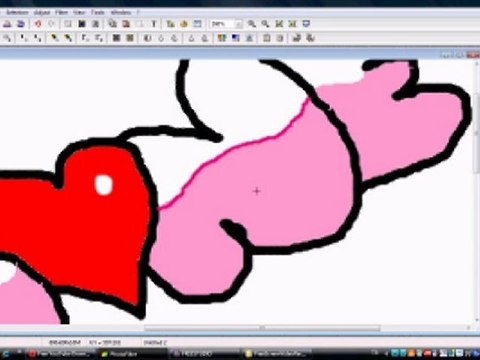Image resolution: width=480 pixels, height=360 pixels.
Task: Click the Redo toolbar icon
Action: [x=51, y=24]
